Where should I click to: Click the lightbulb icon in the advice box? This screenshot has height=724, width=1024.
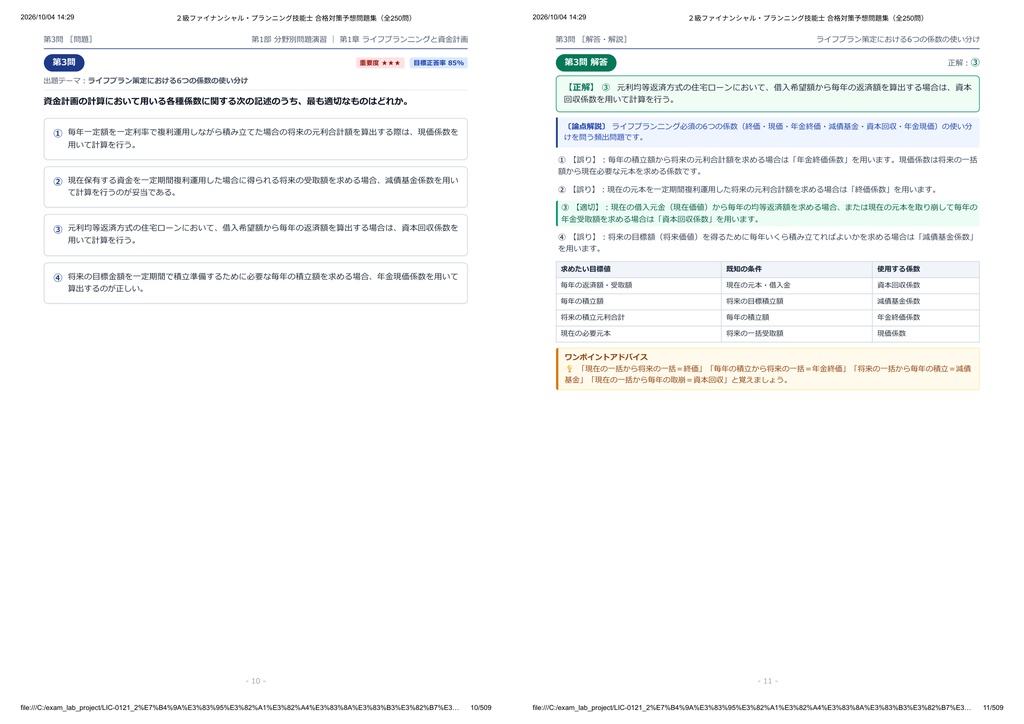(x=569, y=369)
